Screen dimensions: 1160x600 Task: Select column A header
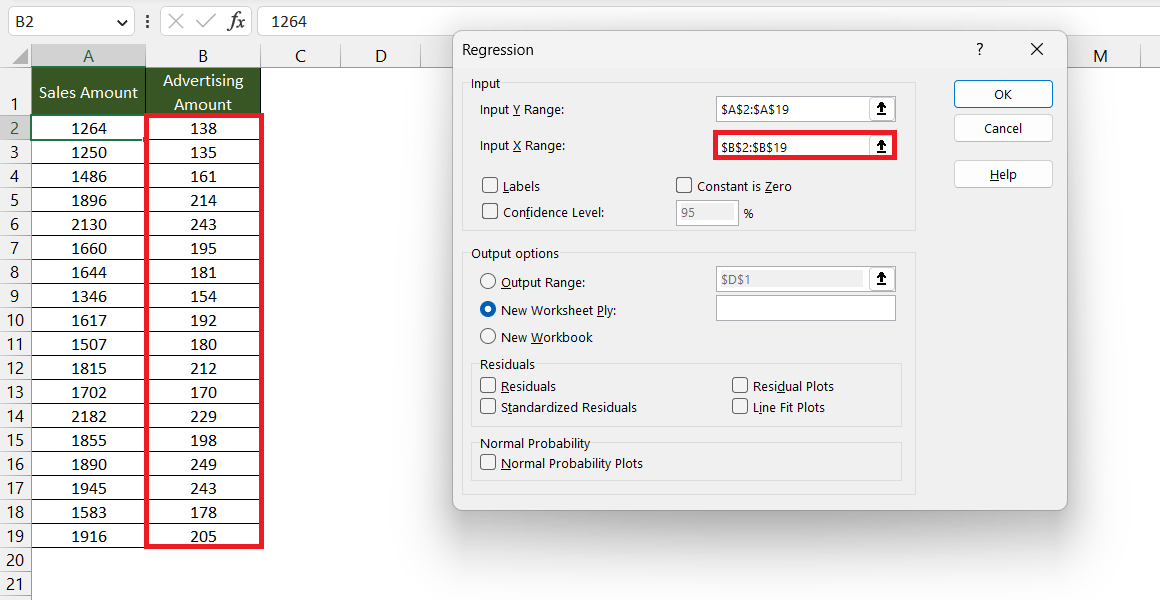[89, 55]
